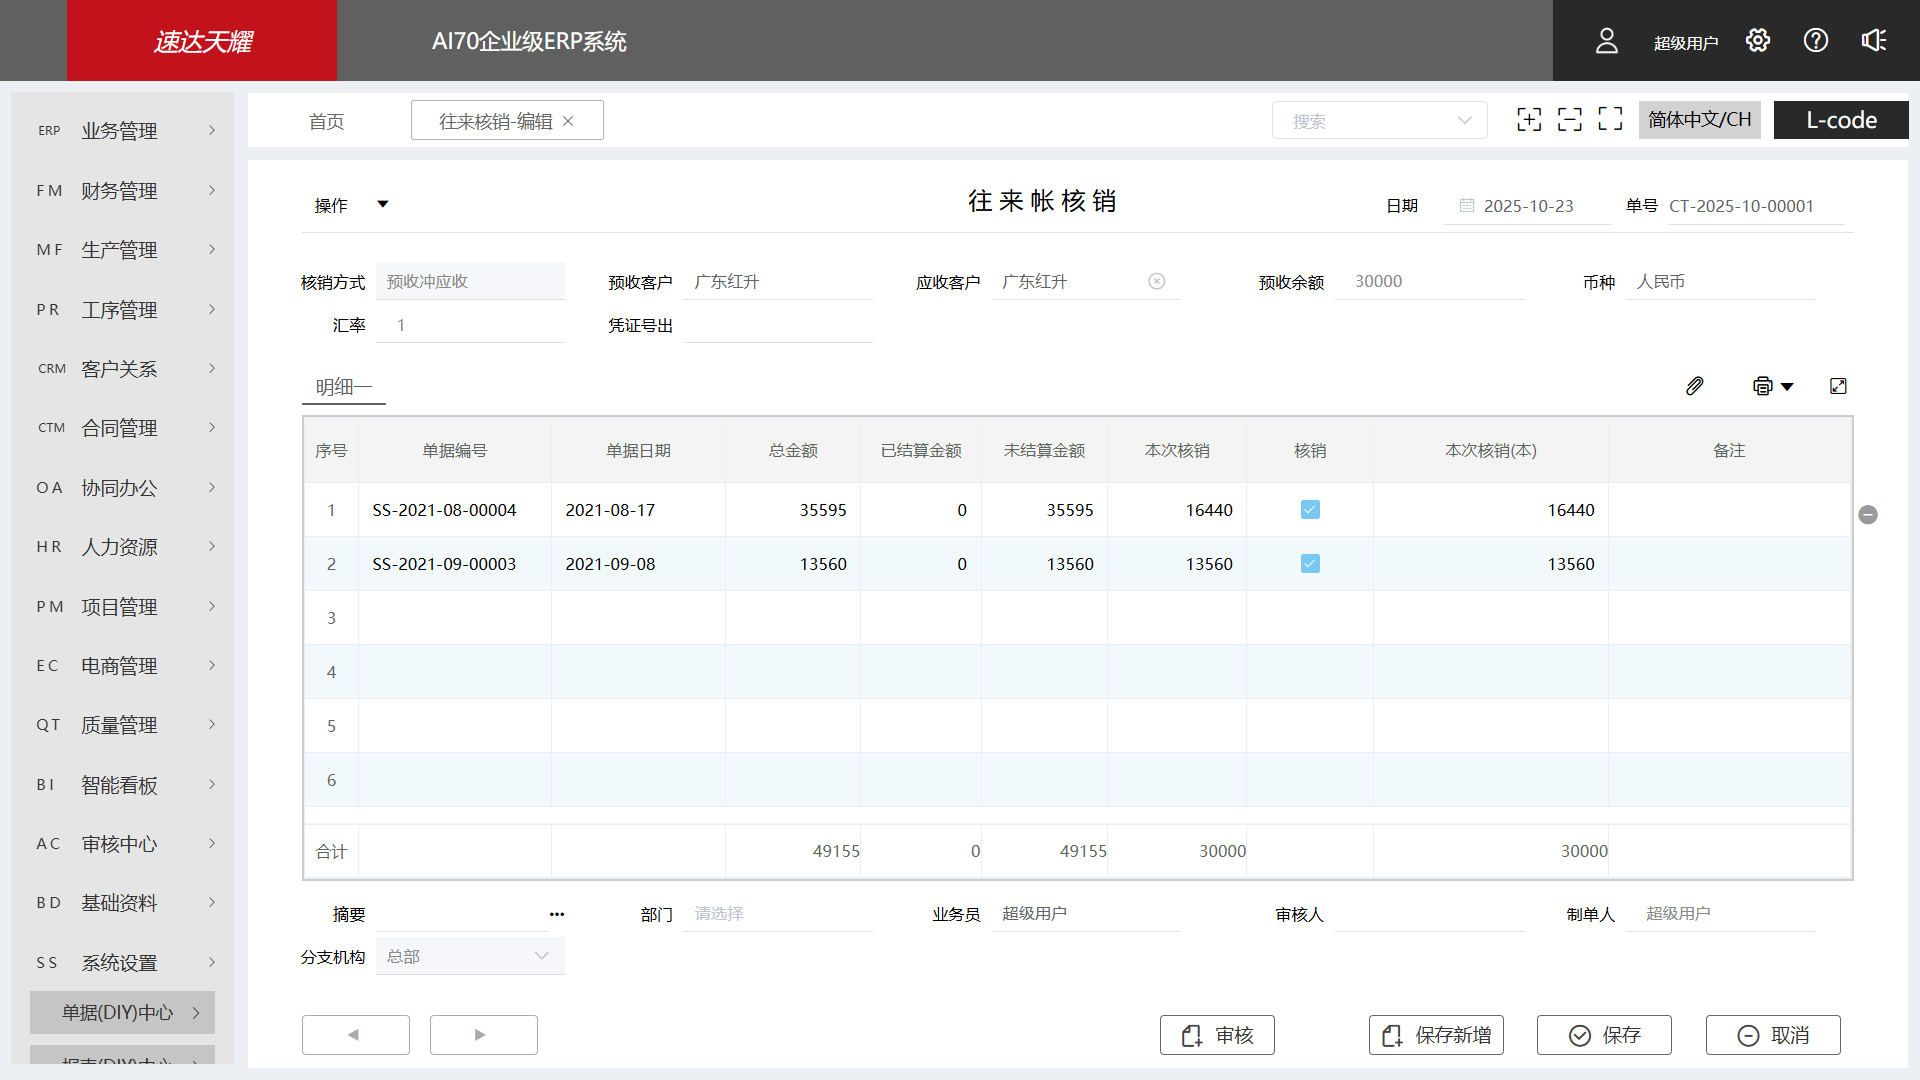
Task: Open the attachment paperclip icon
Action: click(1694, 386)
